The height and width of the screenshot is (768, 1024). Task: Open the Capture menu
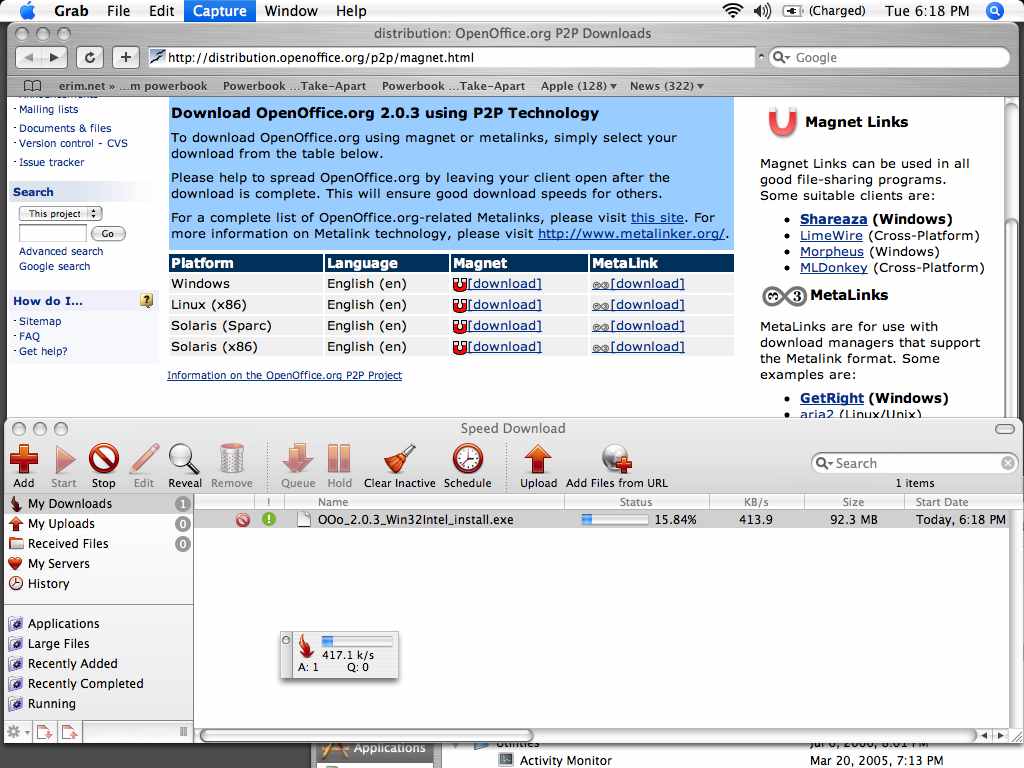point(219,10)
